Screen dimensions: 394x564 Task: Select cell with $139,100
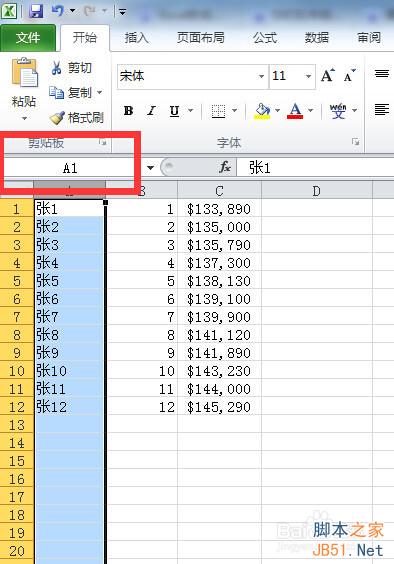[x=219, y=299]
